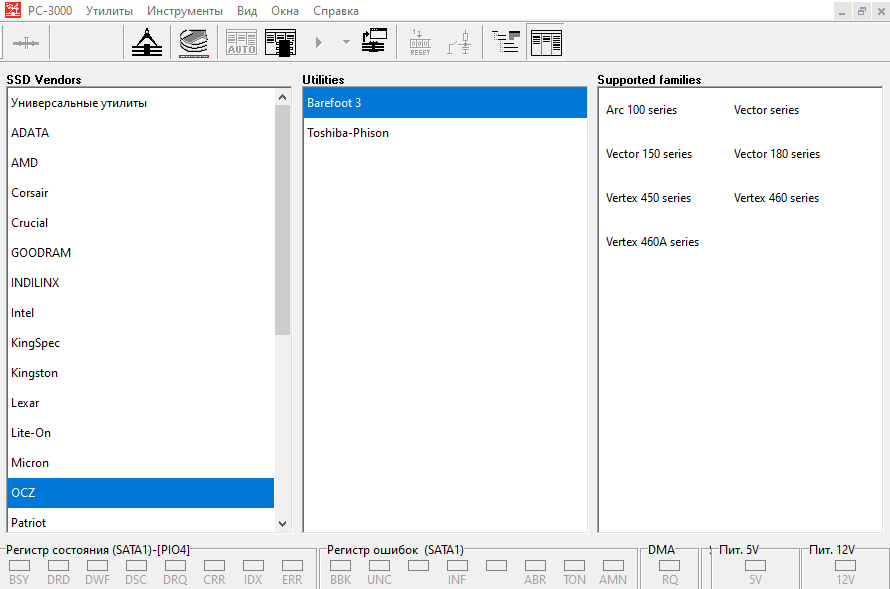This screenshot has width=890, height=589.
Task: Select Barefoot 3 utility
Action: point(445,103)
